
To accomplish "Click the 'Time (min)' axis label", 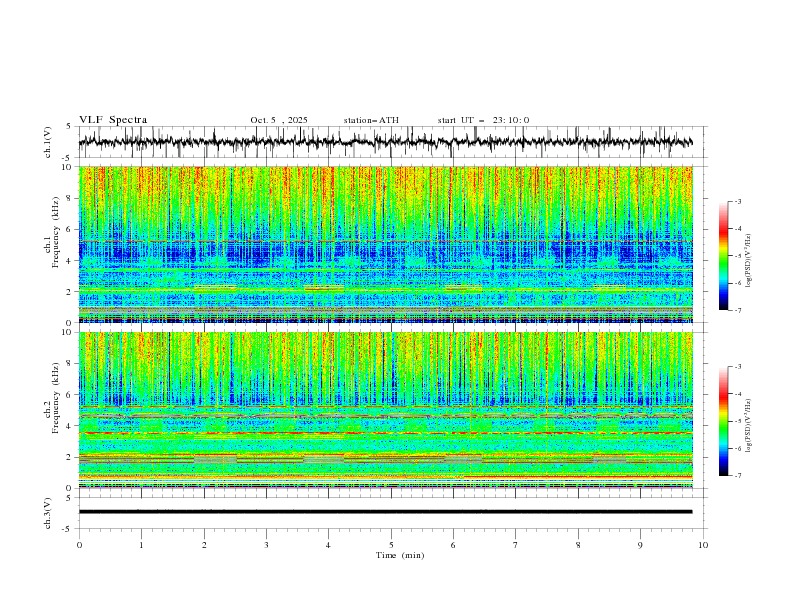I will 400,555.
